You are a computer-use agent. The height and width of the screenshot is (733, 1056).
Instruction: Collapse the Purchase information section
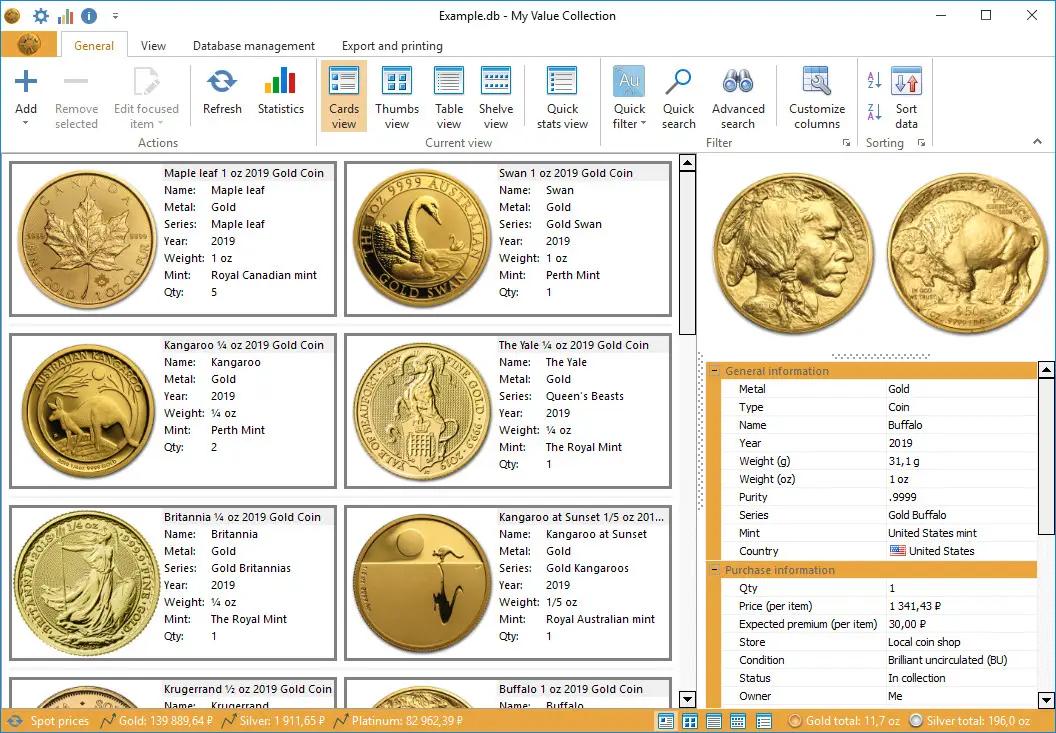[715, 570]
